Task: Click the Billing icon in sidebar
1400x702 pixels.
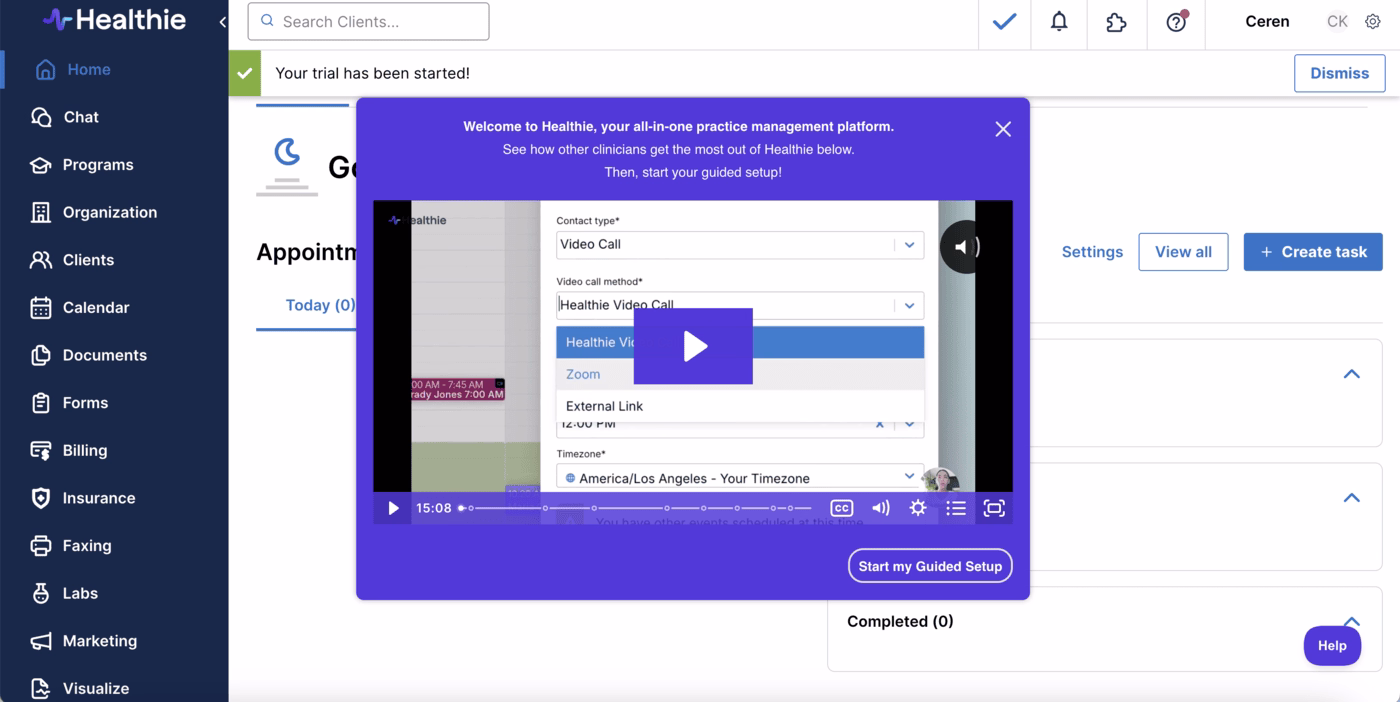Action: (41, 450)
